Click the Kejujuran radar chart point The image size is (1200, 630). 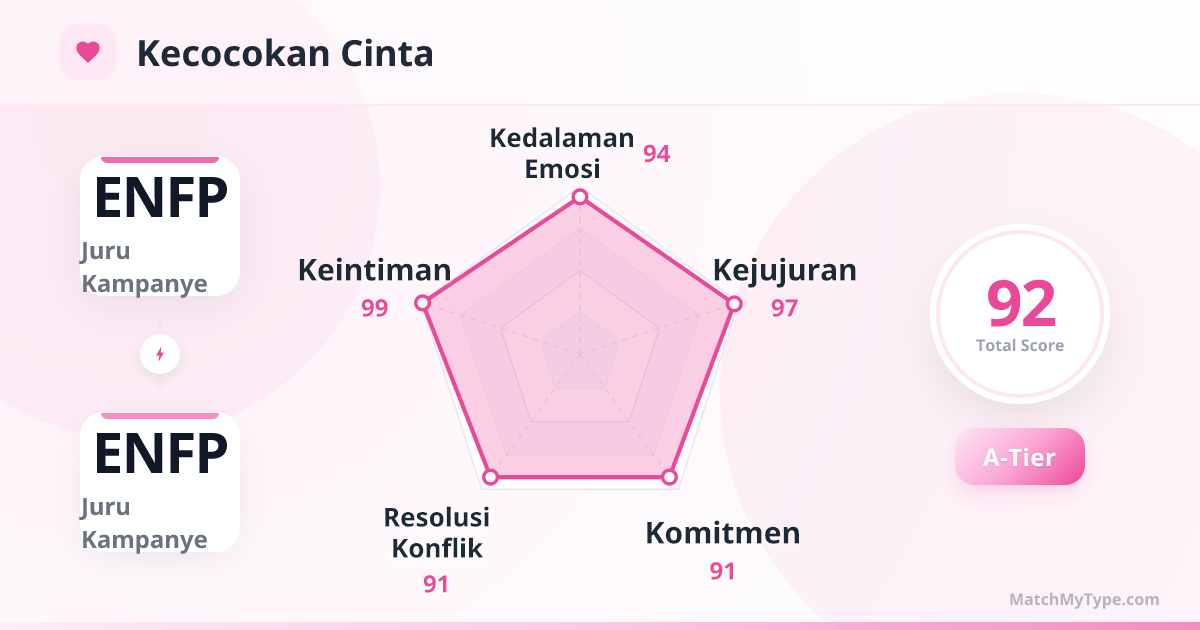pos(733,303)
